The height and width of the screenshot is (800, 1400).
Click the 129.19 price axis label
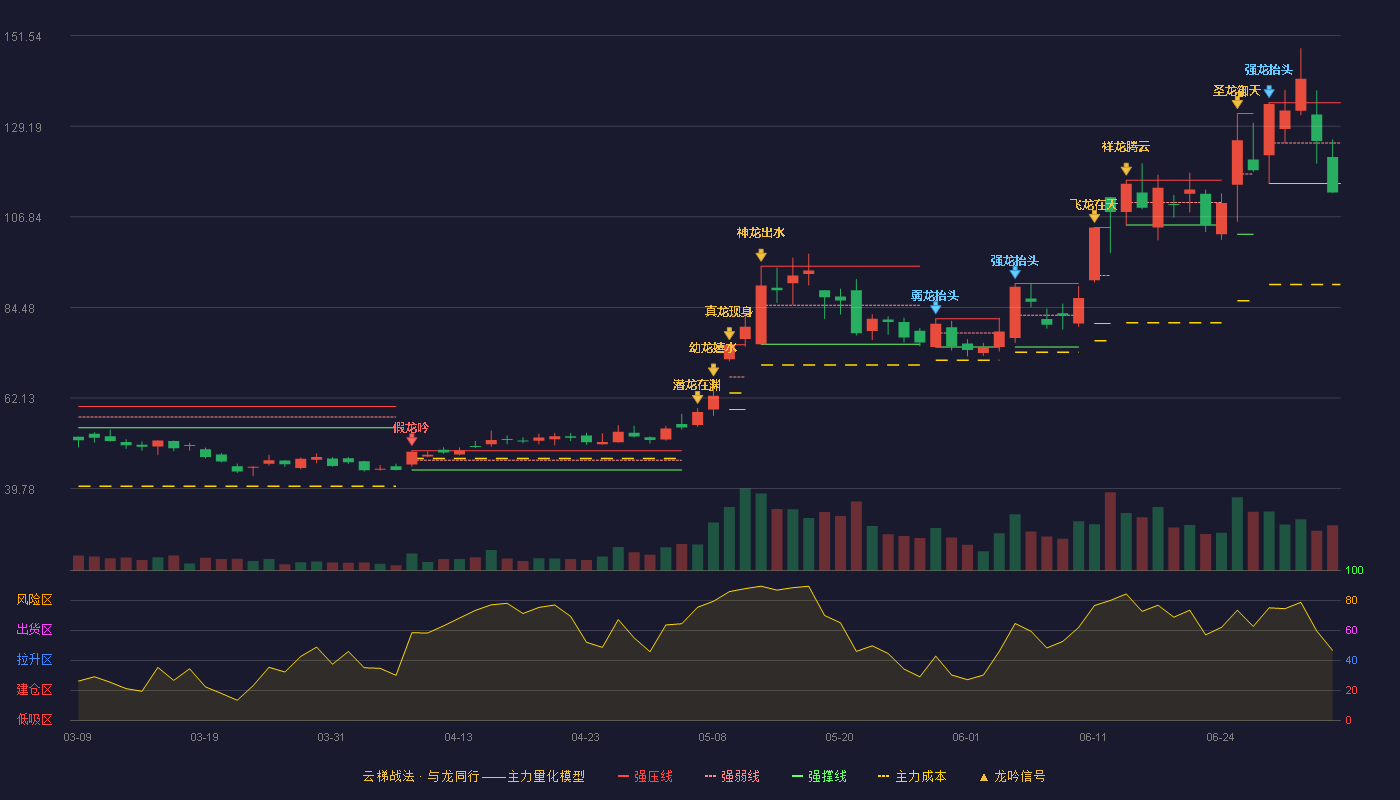[x=22, y=128]
